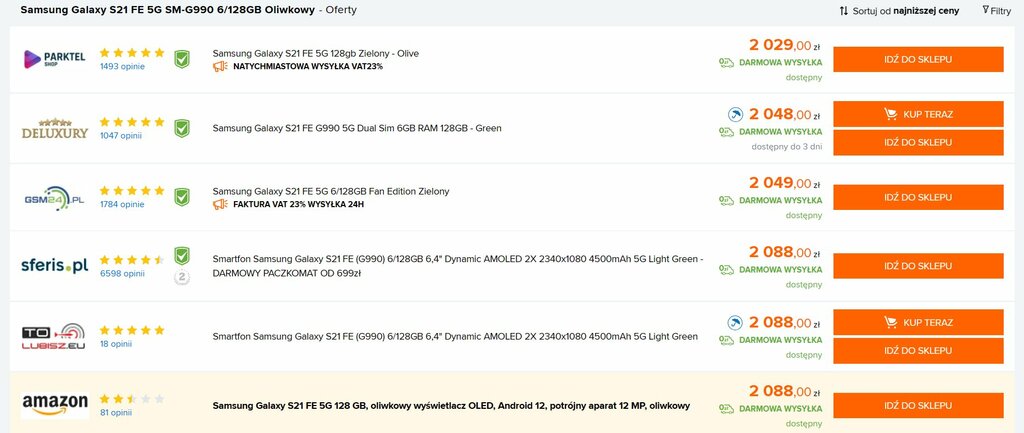Screen dimensions: 1024x433
Task: Click IDŹ DO SKLEPU for sferis.pl offer
Action: coord(918,266)
